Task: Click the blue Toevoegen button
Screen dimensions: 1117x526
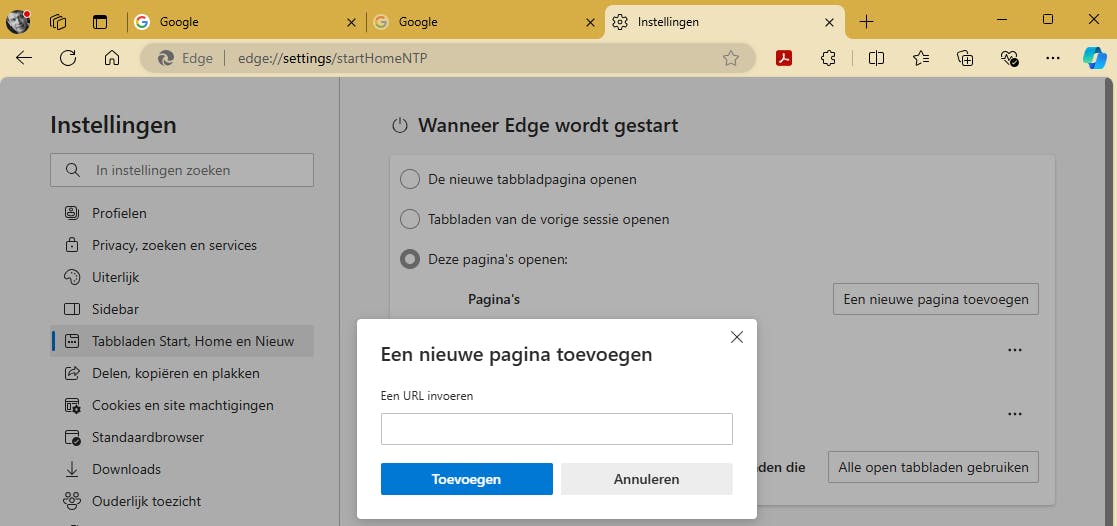Action: pos(466,479)
